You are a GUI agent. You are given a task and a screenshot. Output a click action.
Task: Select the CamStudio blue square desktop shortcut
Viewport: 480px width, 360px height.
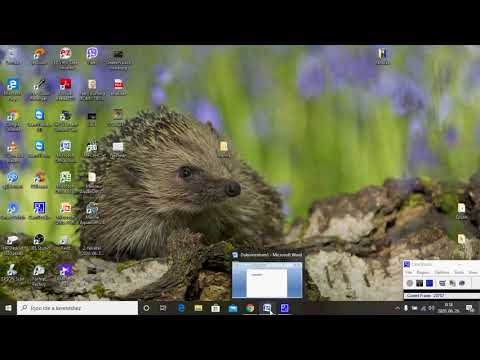(x=39, y=211)
